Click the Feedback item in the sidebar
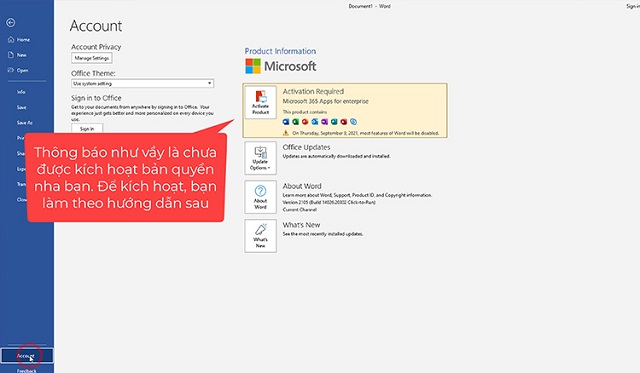 (27, 370)
